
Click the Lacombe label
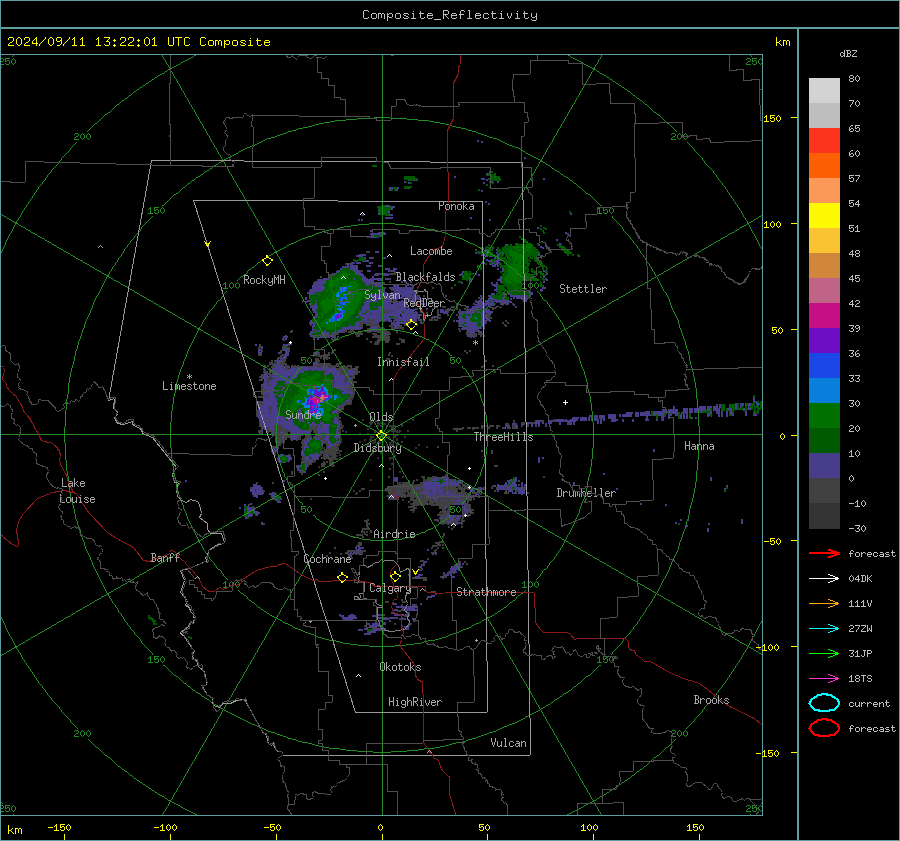click(431, 251)
